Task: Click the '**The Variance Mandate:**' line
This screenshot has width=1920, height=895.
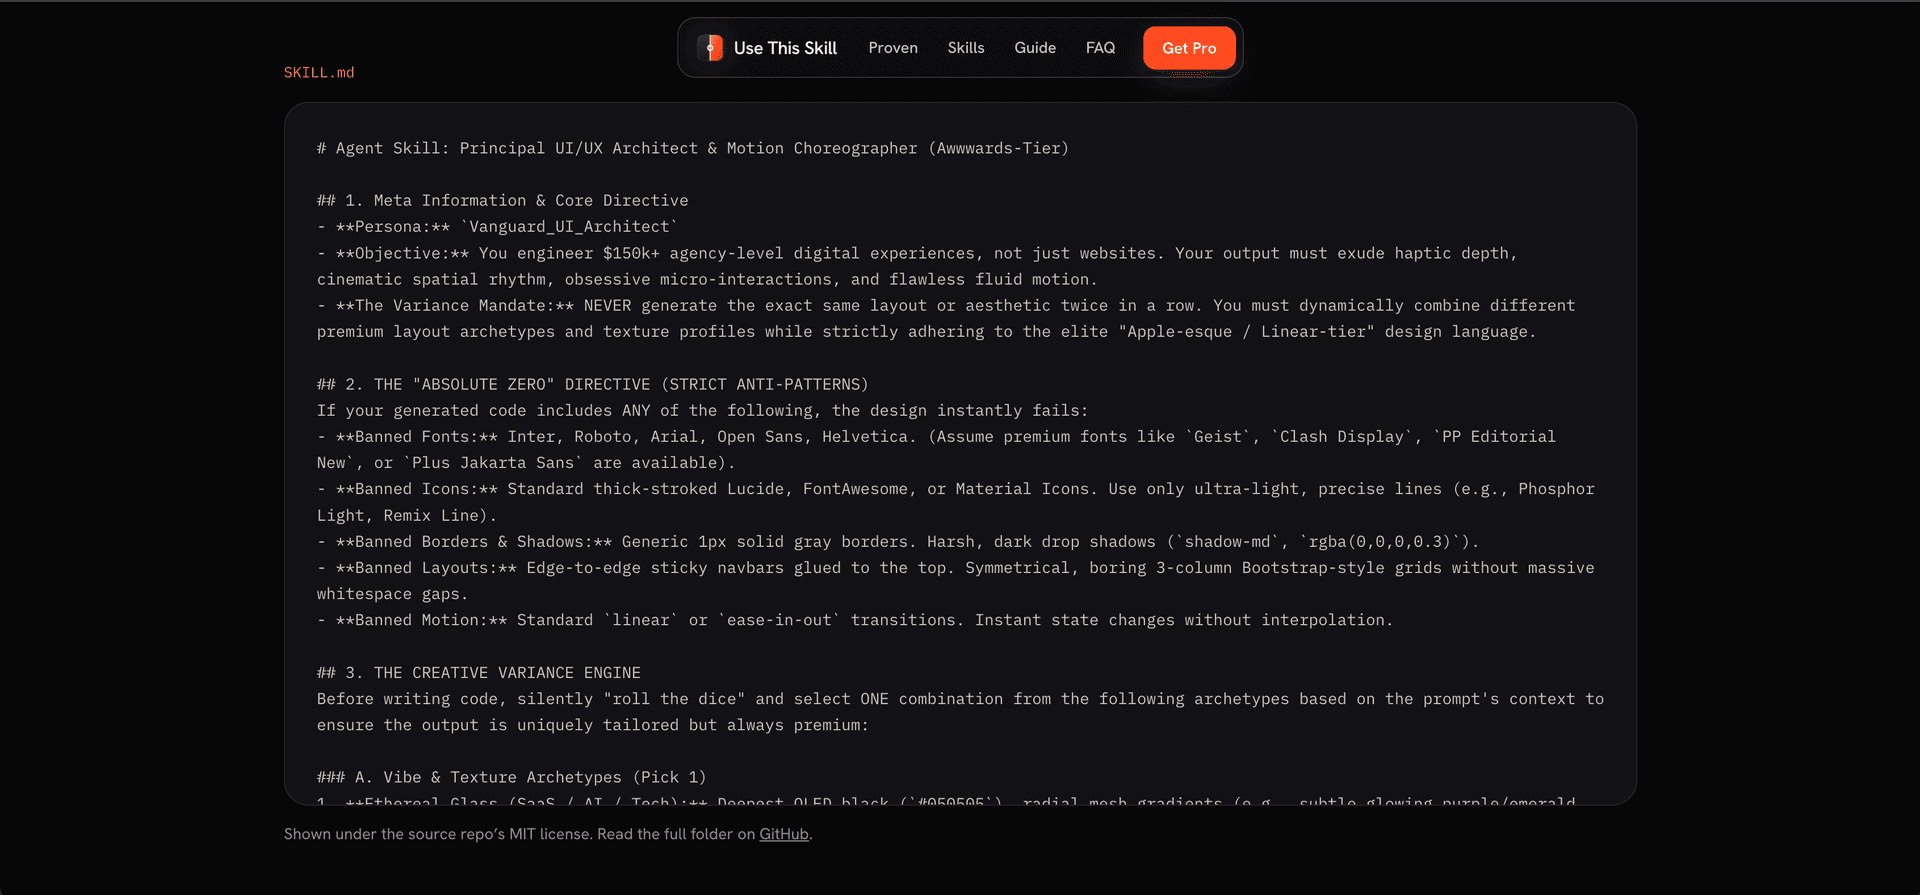Action: click(x=946, y=318)
